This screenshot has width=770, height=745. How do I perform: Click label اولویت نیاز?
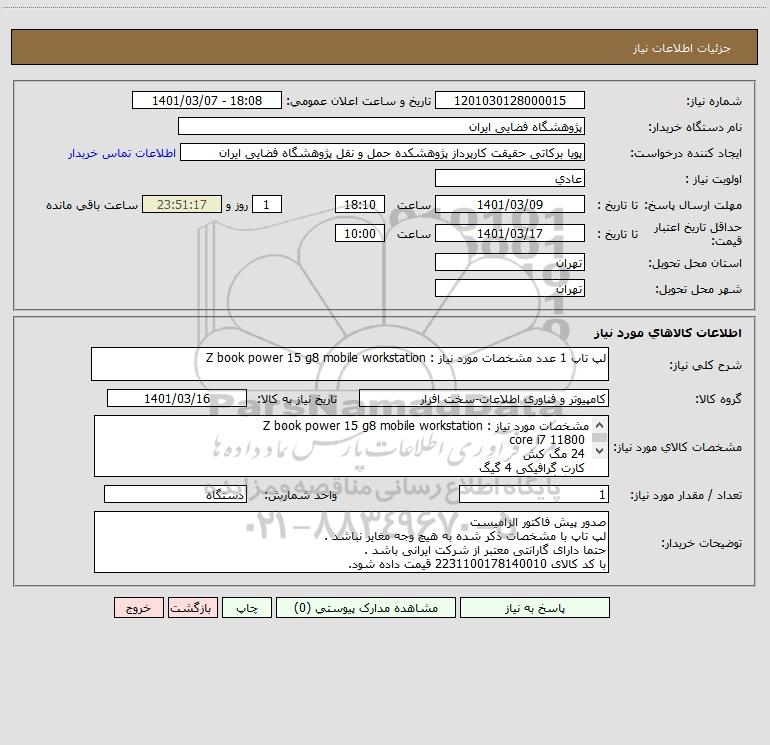pos(714,179)
